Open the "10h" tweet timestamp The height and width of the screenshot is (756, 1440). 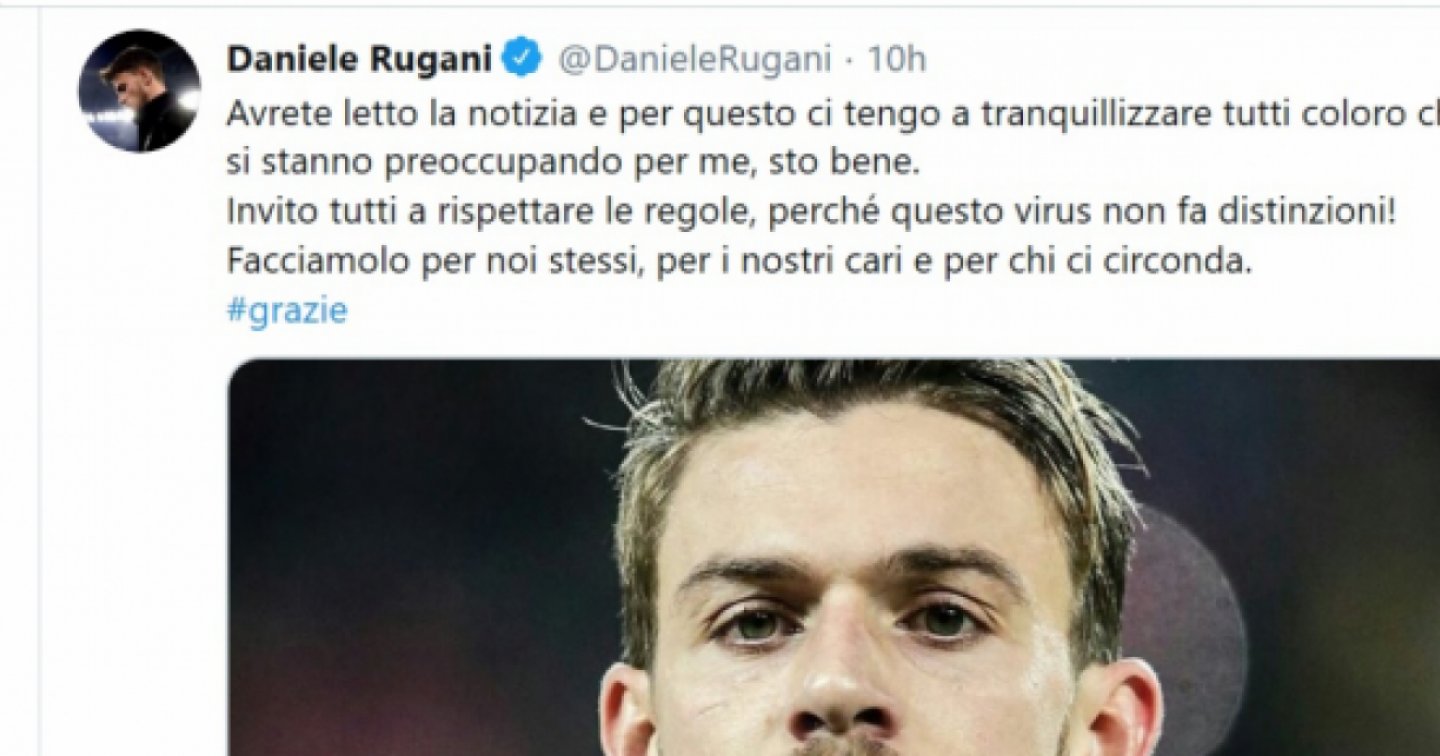pos(896,60)
